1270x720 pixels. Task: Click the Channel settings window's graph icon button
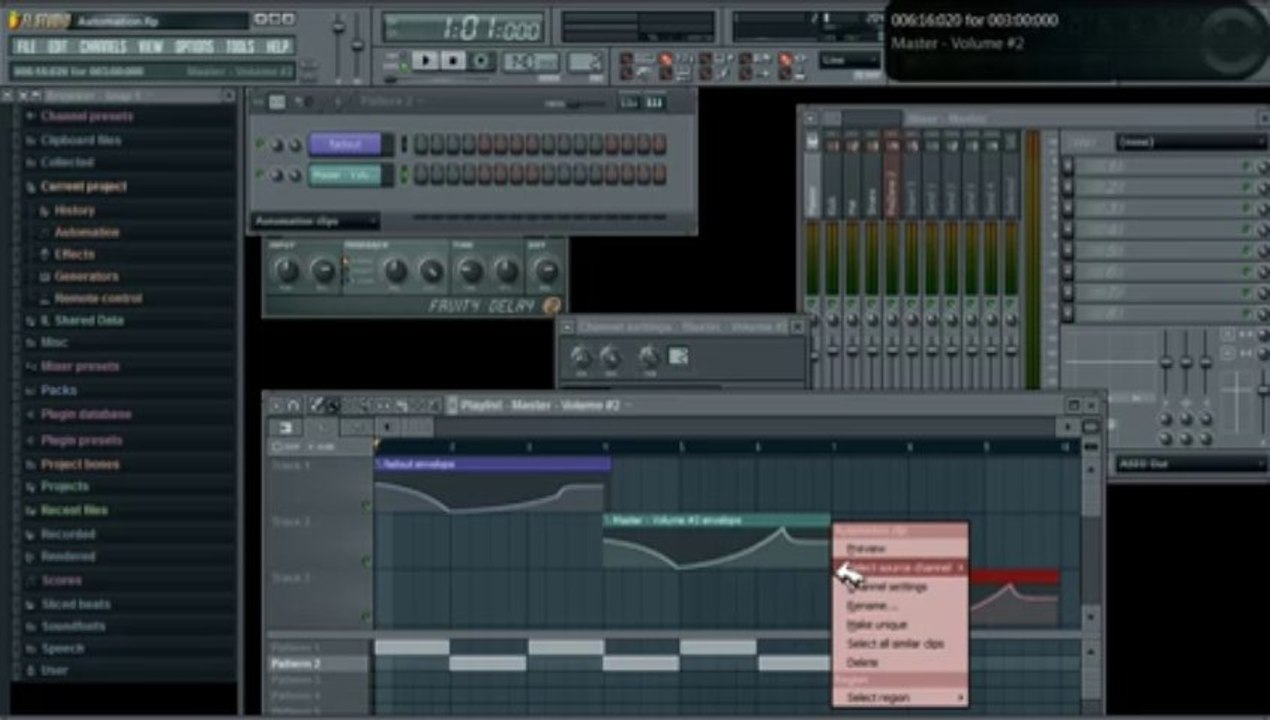coord(678,356)
